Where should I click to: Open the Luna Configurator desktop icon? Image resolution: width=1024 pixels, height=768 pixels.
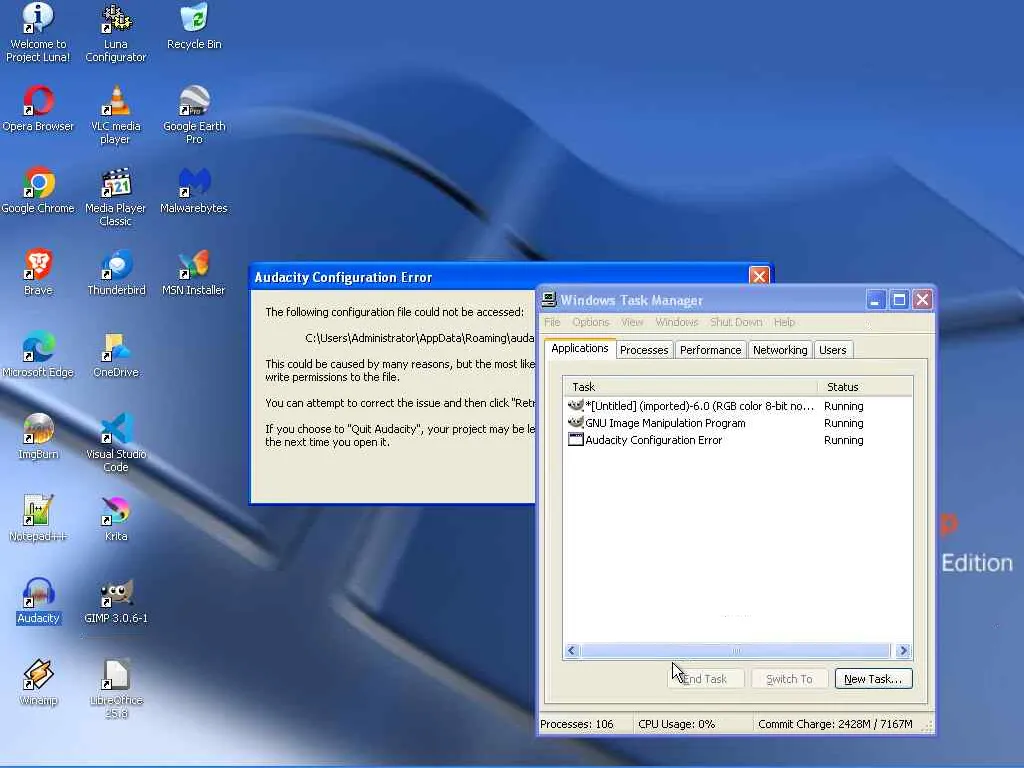[x=116, y=33]
